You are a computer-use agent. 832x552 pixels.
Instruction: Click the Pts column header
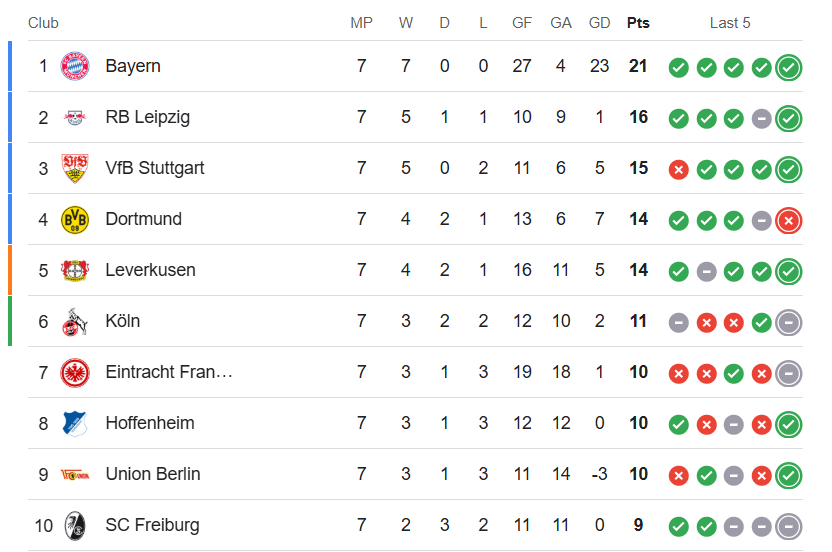coord(638,23)
